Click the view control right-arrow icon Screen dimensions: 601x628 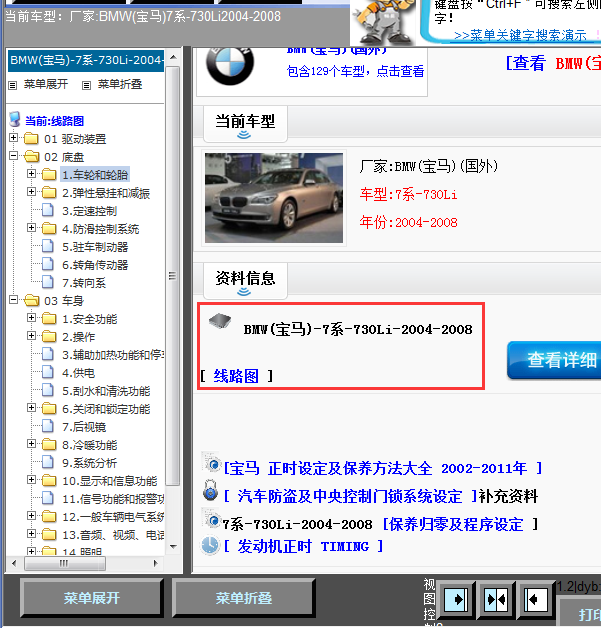pos(456,600)
